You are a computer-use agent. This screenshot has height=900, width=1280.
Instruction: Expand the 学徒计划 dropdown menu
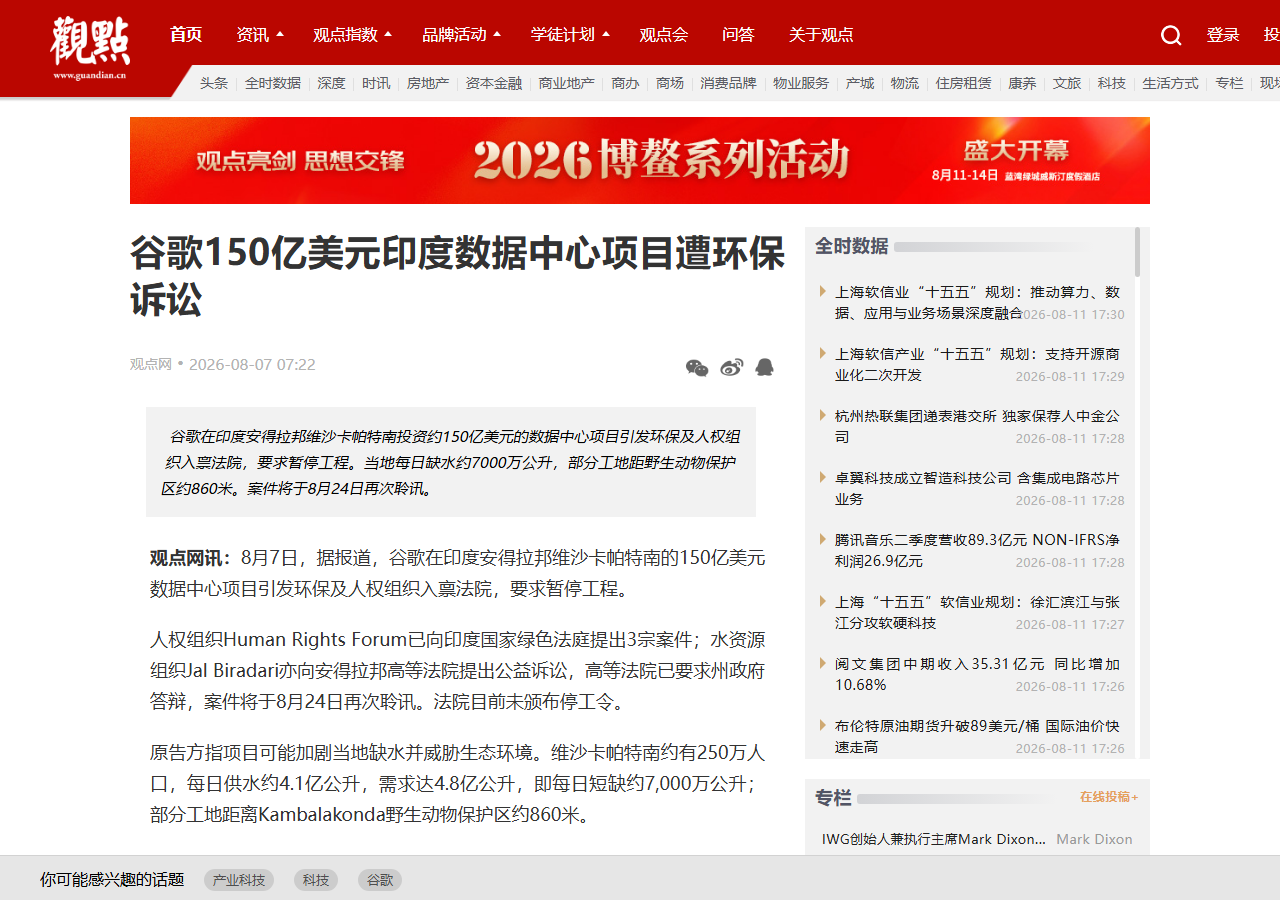tap(570, 35)
